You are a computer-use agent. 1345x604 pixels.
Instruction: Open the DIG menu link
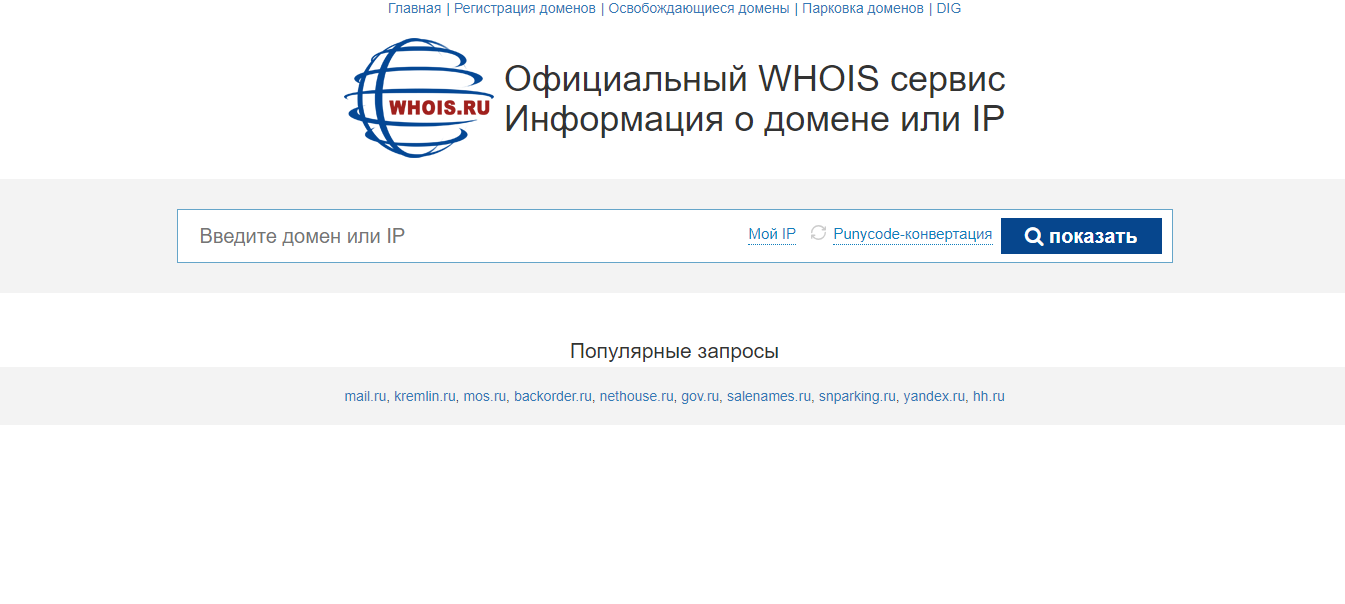pos(948,8)
